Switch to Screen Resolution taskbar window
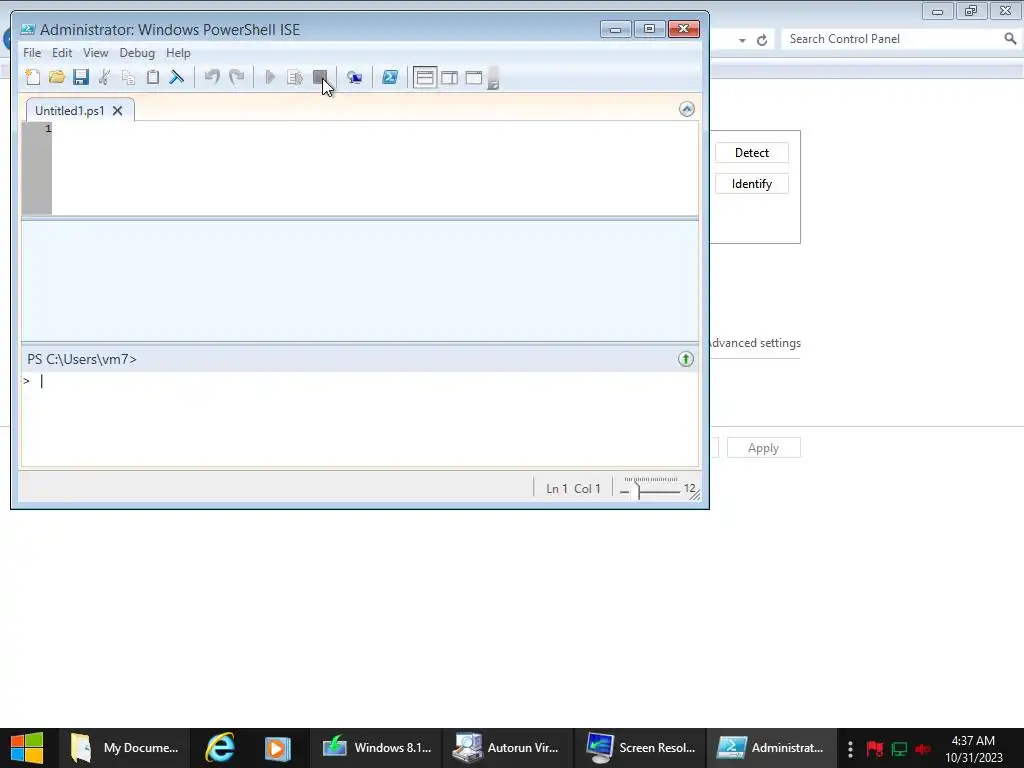Image resolution: width=1024 pixels, height=768 pixels. [640, 748]
